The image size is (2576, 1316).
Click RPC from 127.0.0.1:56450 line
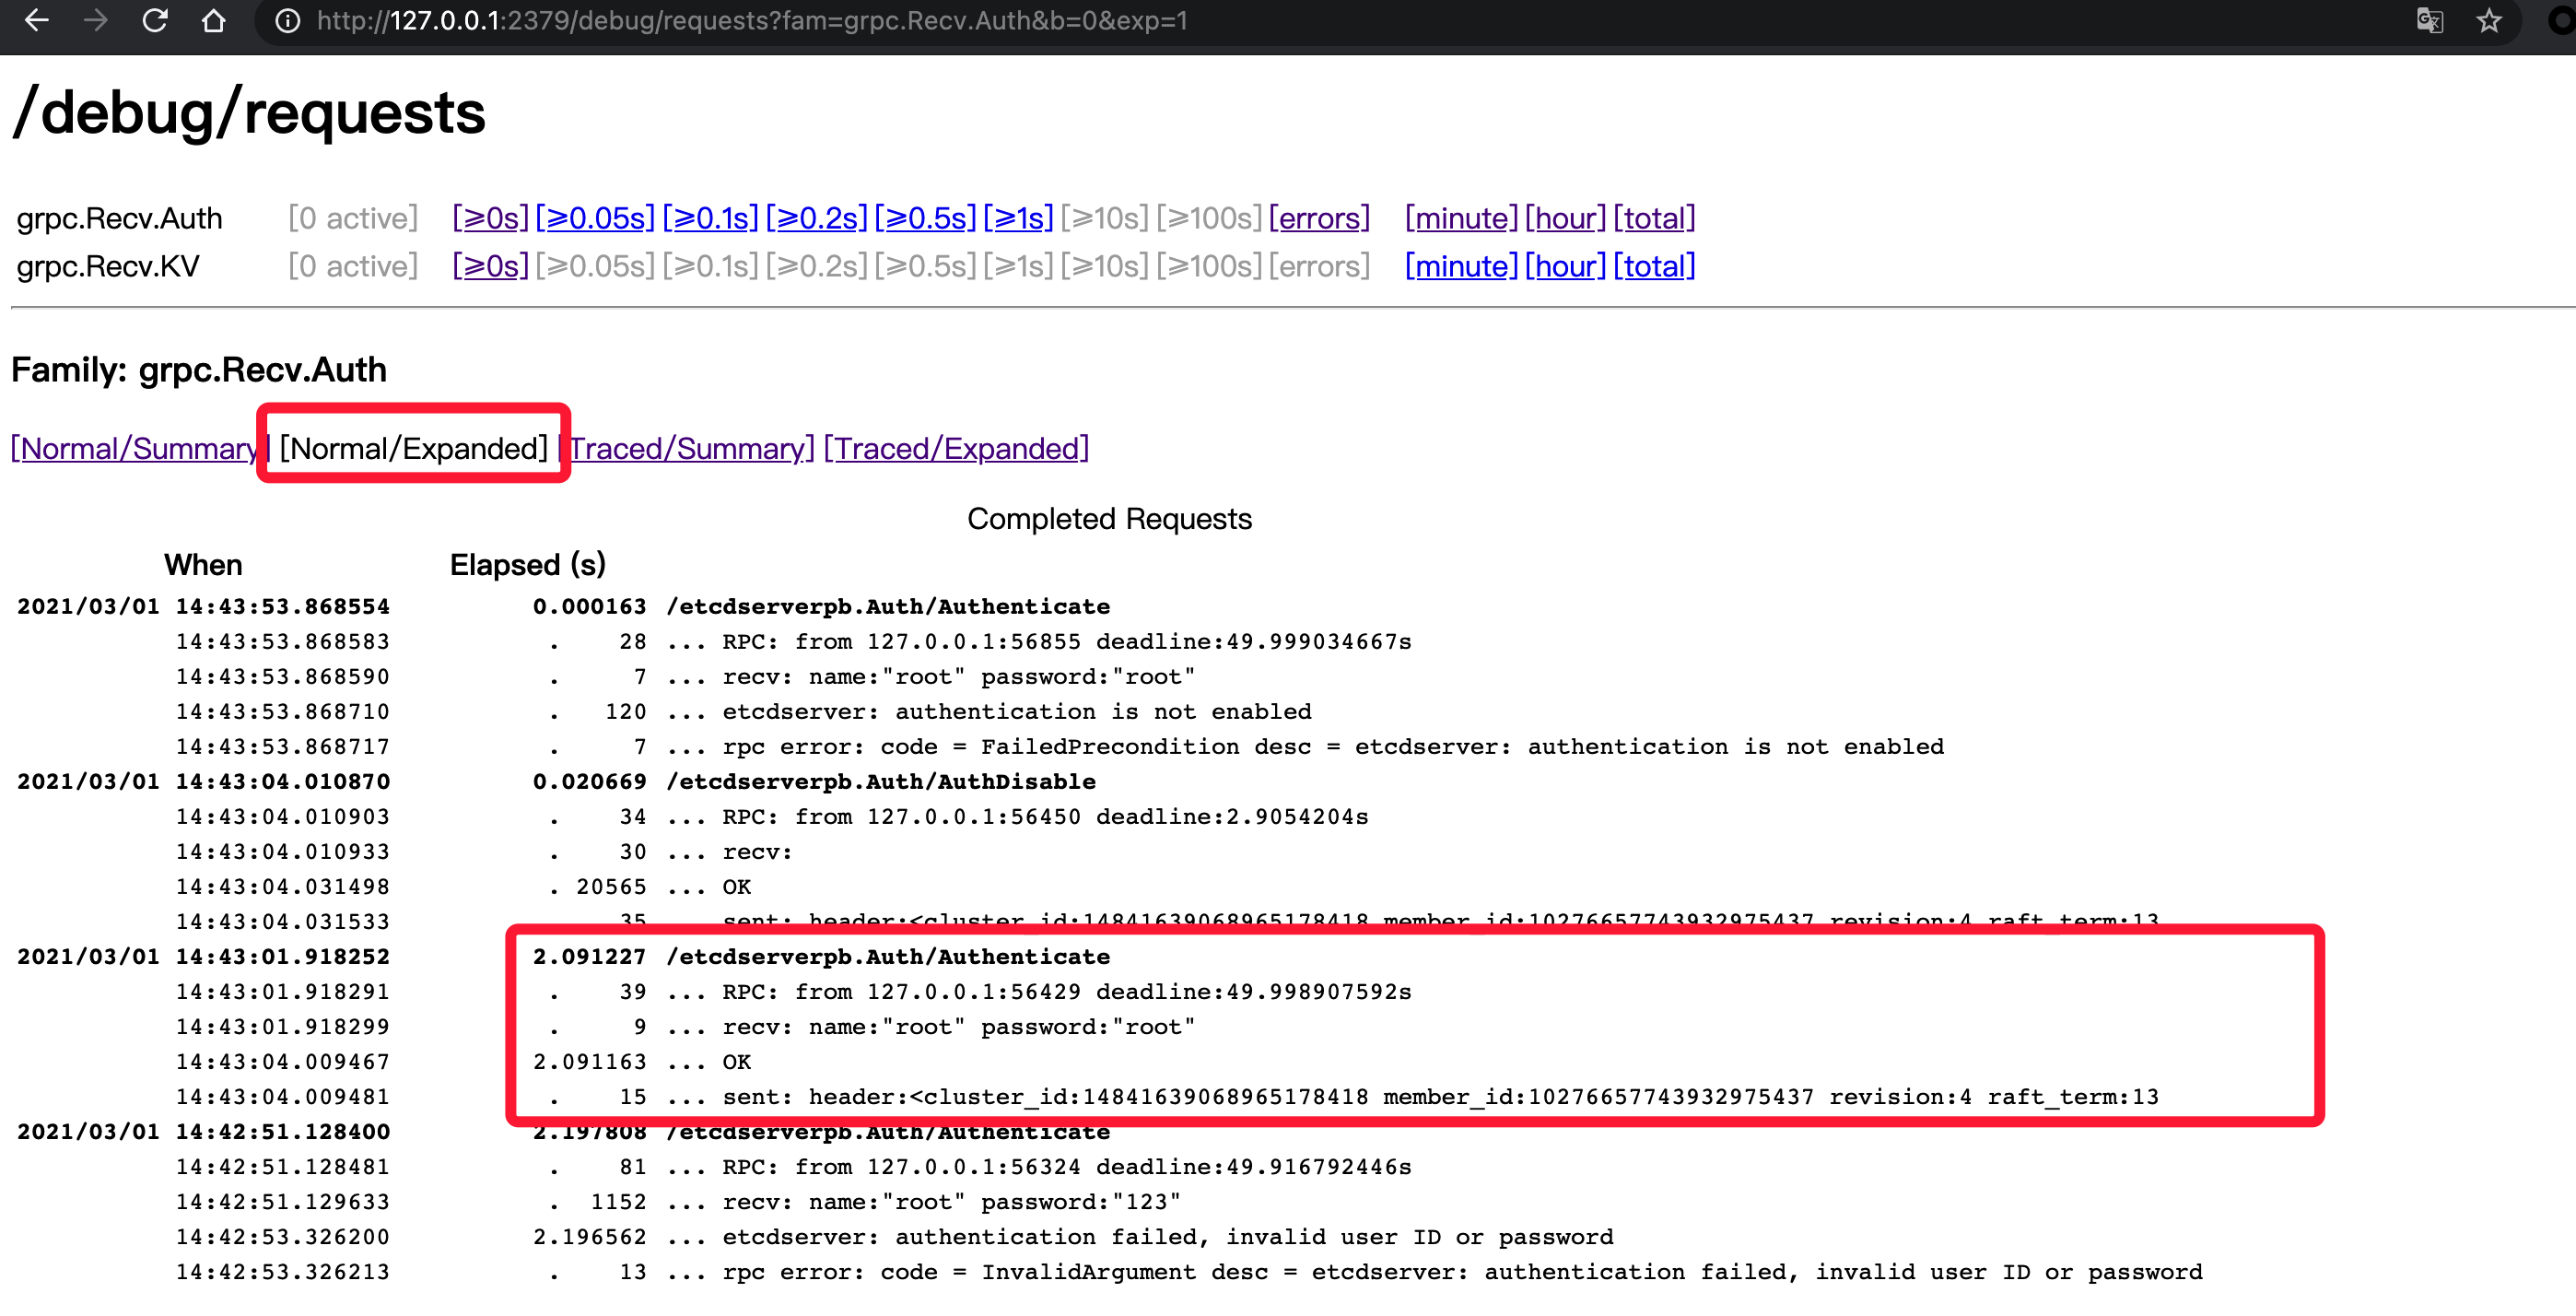[x=1045, y=817]
